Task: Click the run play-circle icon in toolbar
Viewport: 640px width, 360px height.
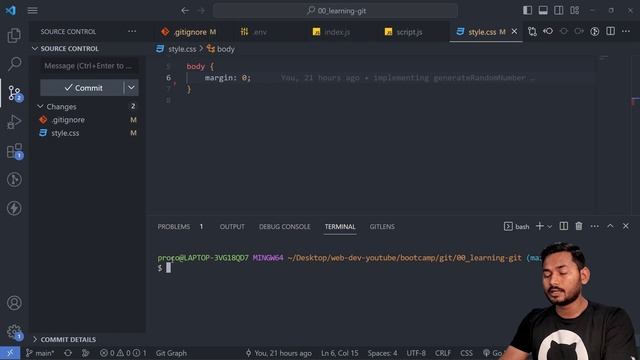Action: [595, 31]
